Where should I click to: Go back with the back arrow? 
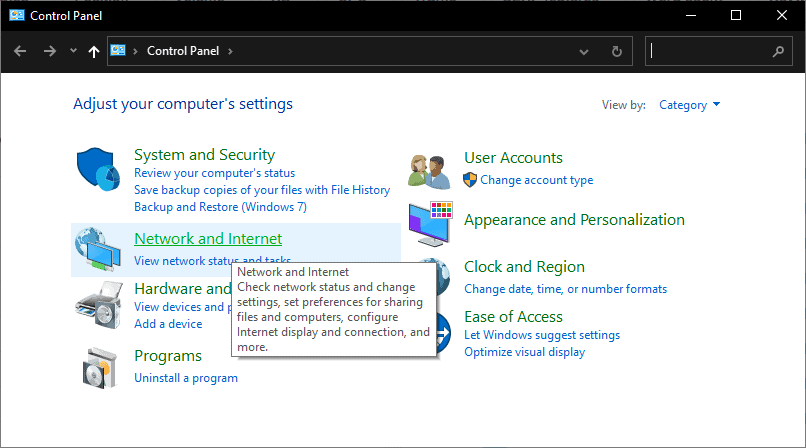click(20, 51)
